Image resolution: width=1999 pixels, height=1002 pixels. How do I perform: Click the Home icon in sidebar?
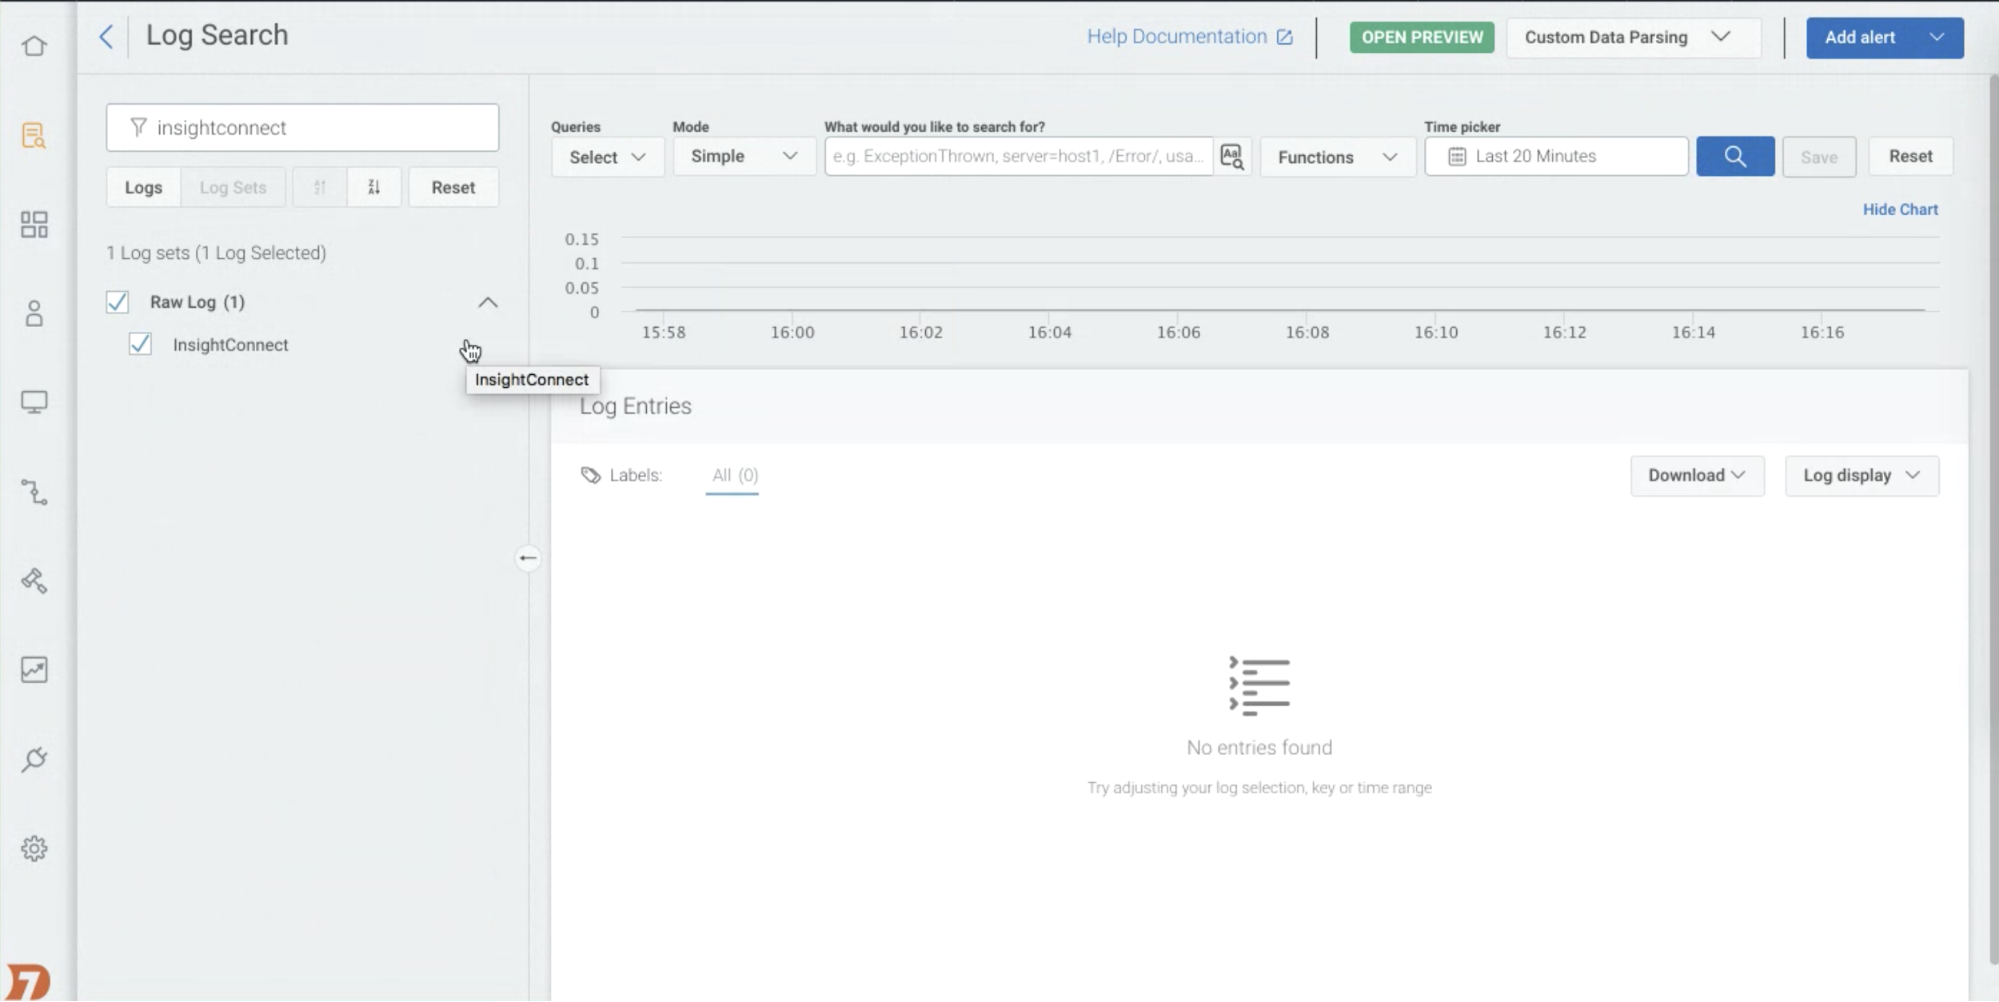tap(34, 46)
